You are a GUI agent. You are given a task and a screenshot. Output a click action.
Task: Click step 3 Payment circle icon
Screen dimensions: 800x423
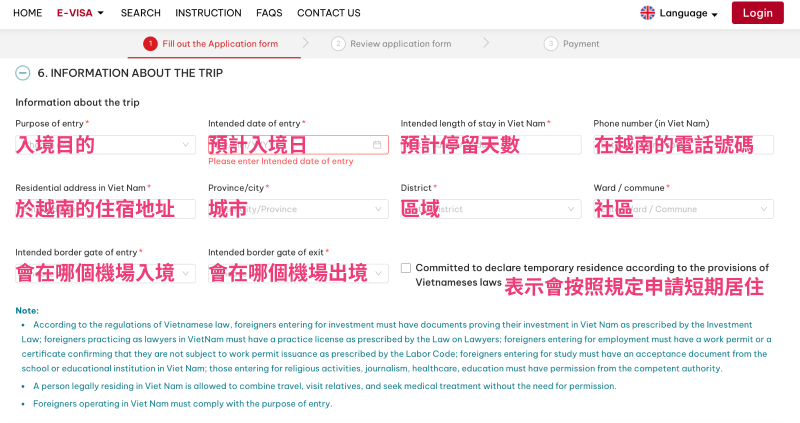pos(550,44)
